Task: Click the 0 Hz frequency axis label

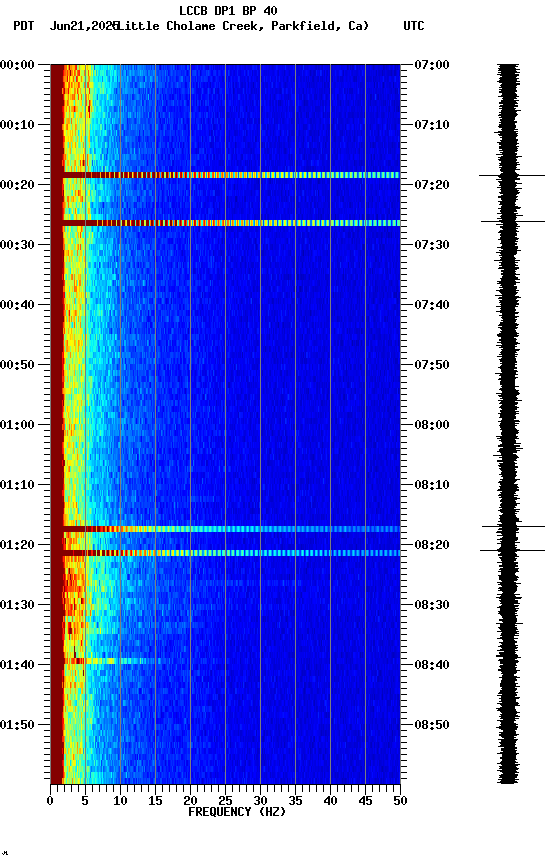Action: [x=50, y=801]
